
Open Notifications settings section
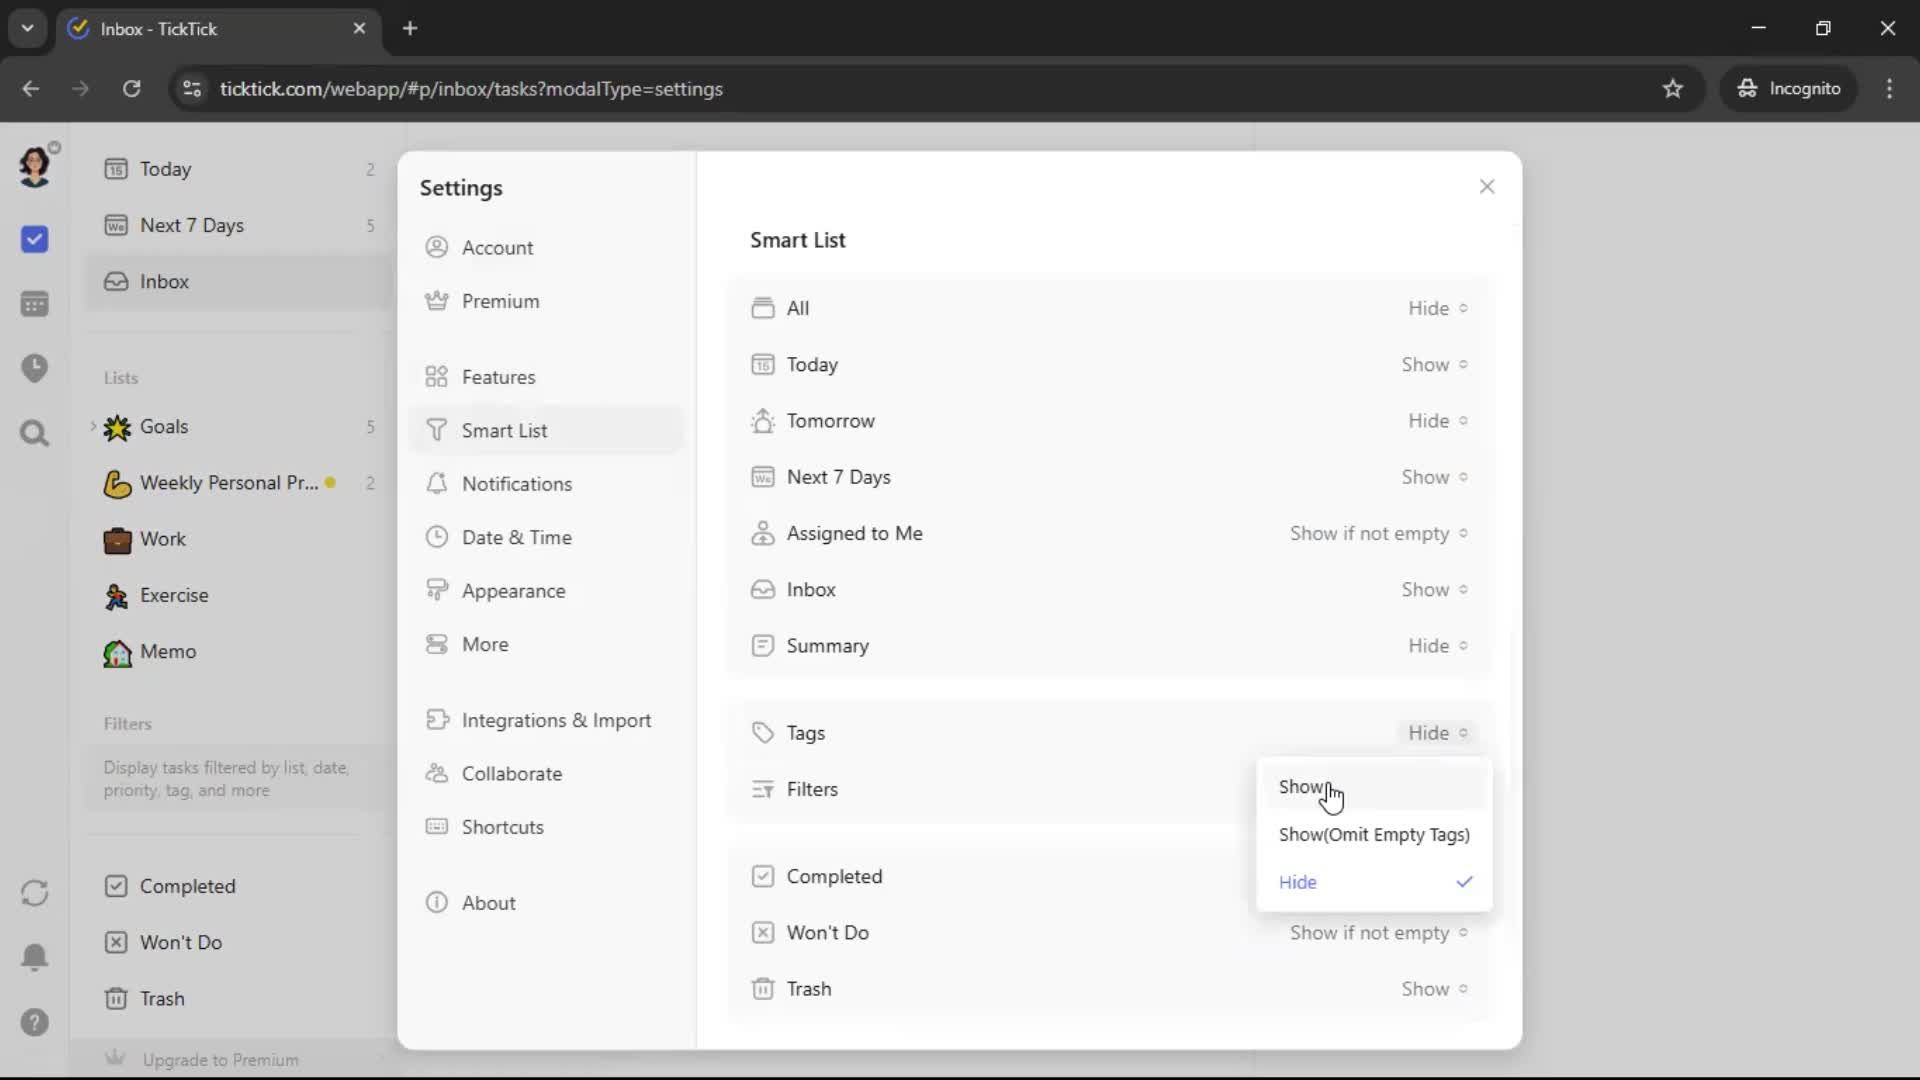tap(516, 484)
